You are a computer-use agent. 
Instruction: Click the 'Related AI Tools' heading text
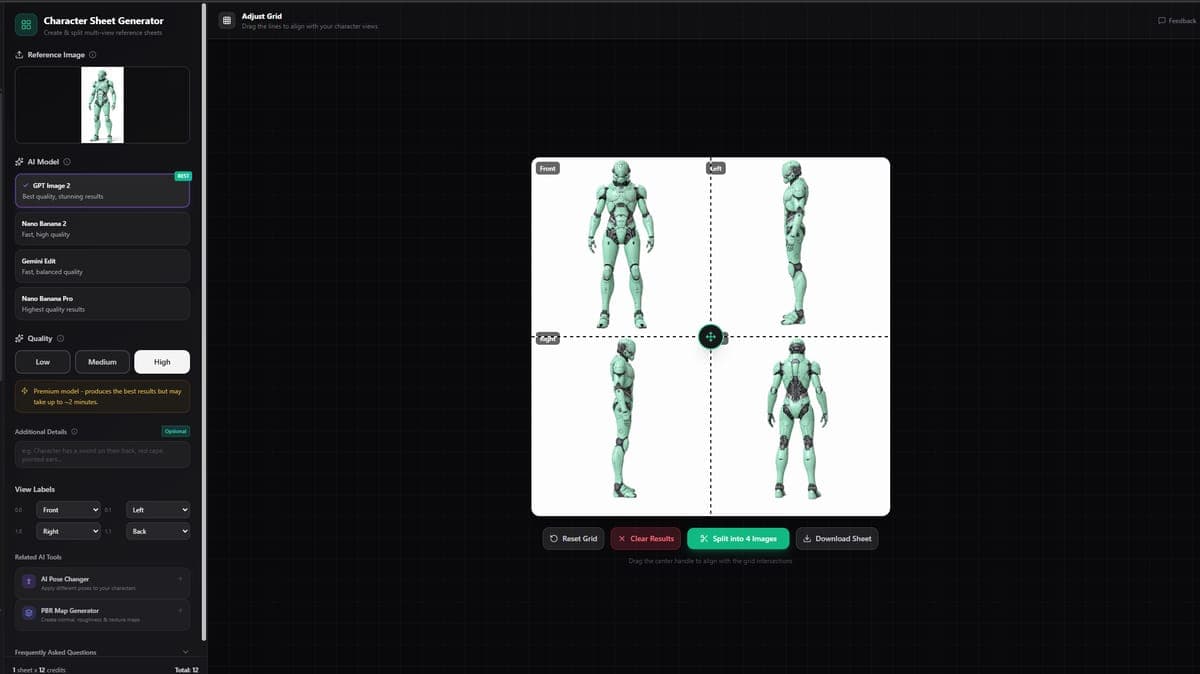38,557
